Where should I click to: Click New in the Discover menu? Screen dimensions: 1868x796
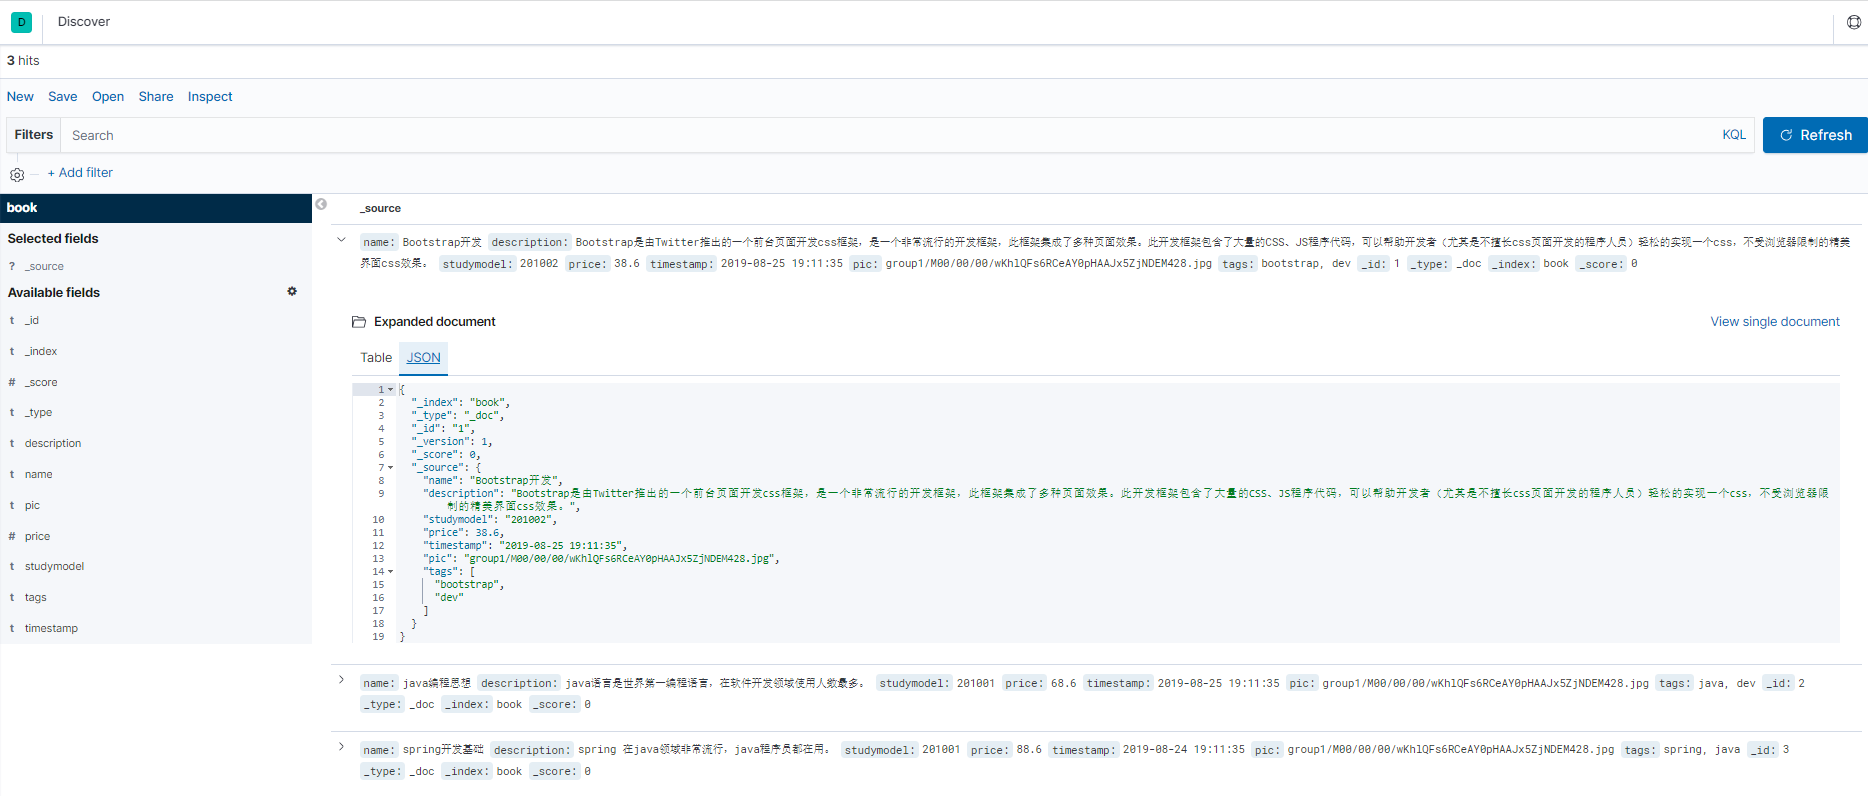[20, 97]
